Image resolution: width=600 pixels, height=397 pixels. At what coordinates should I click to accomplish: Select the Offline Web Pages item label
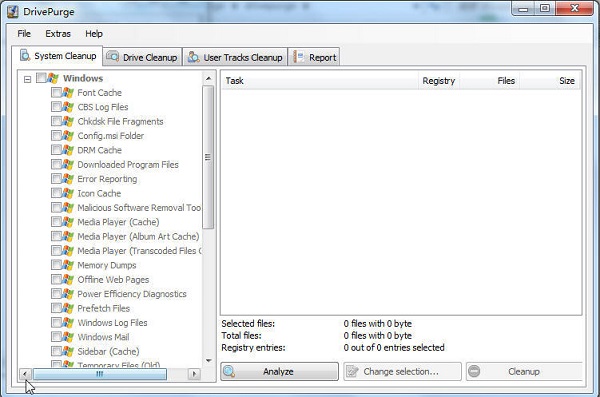[x=113, y=279]
